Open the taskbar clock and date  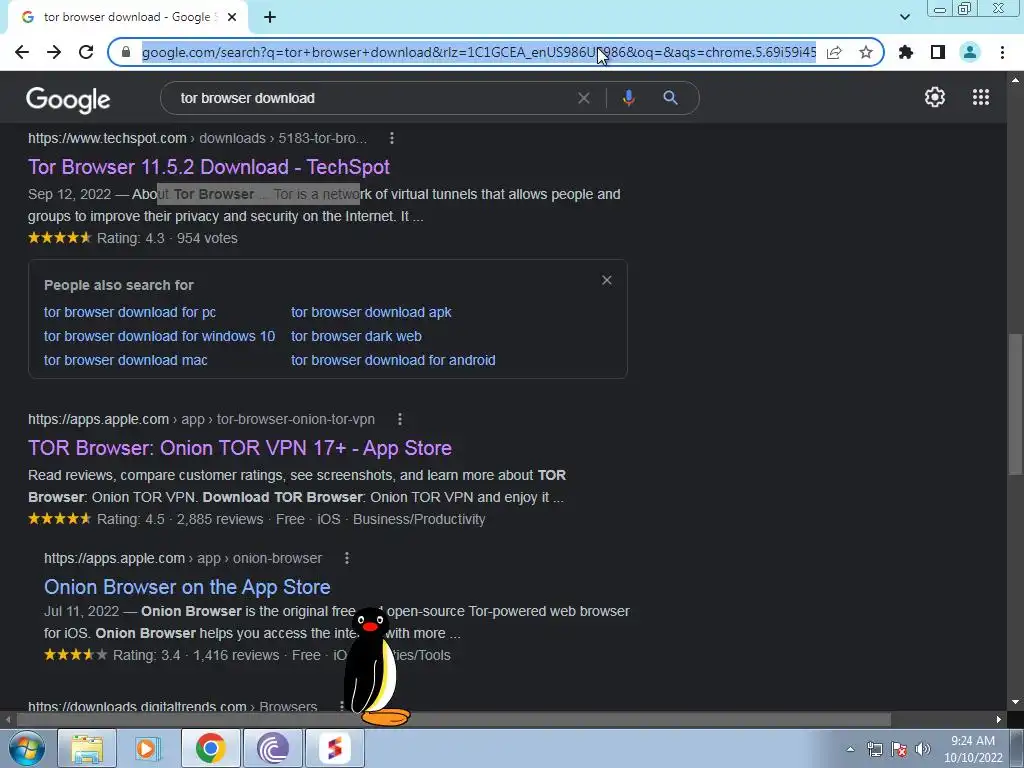click(973, 749)
